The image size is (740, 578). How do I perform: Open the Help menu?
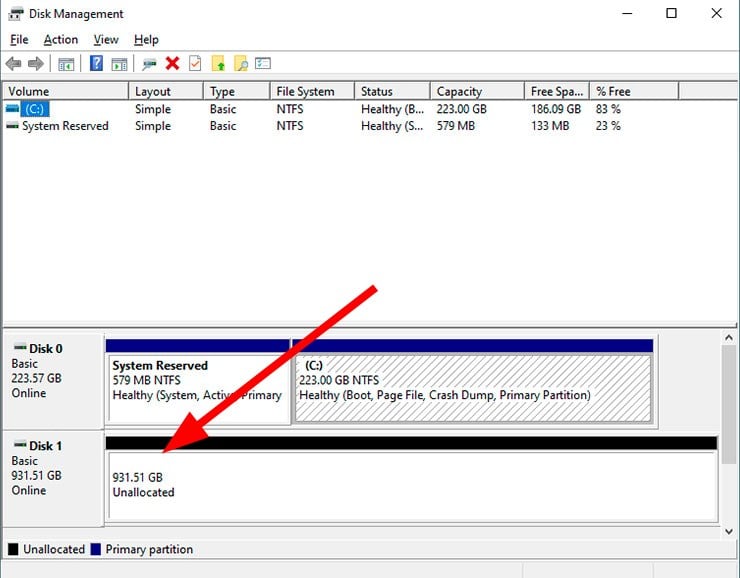(x=146, y=40)
